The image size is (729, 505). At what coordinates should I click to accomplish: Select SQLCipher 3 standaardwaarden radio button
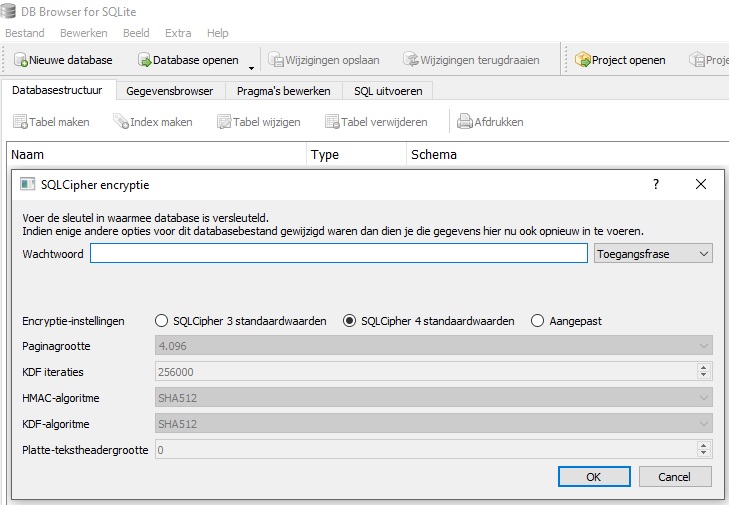(x=161, y=321)
